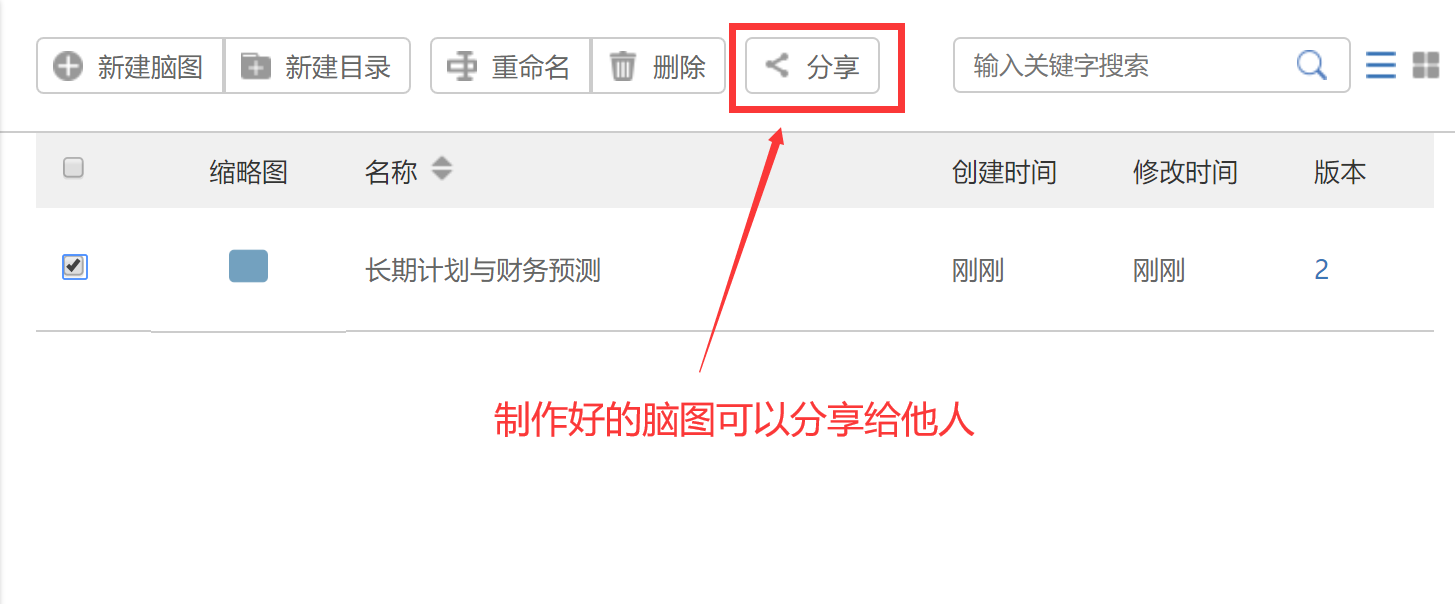The width and height of the screenshot is (1455, 604).
Task: Click the magnifier search icon
Action: pyautogui.click(x=1311, y=66)
